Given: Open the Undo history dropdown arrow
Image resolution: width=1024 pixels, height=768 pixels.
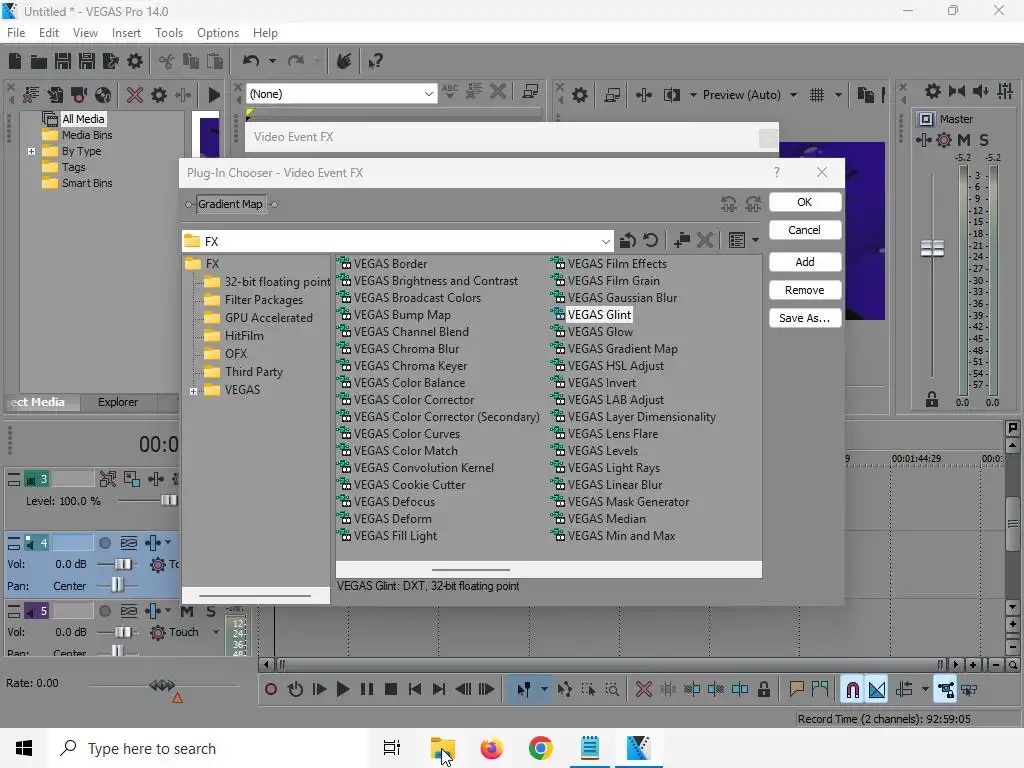Looking at the screenshot, I should click(x=272, y=61).
